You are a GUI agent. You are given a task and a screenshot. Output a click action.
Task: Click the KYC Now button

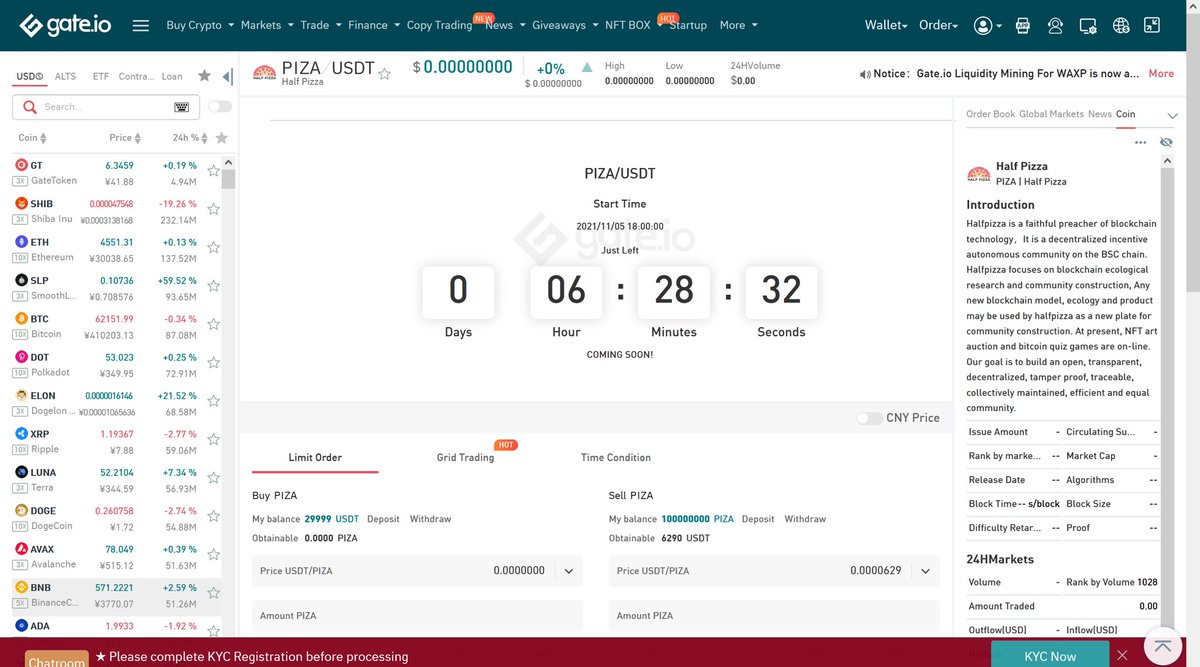pyautogui.click(x=1050, y=656)
